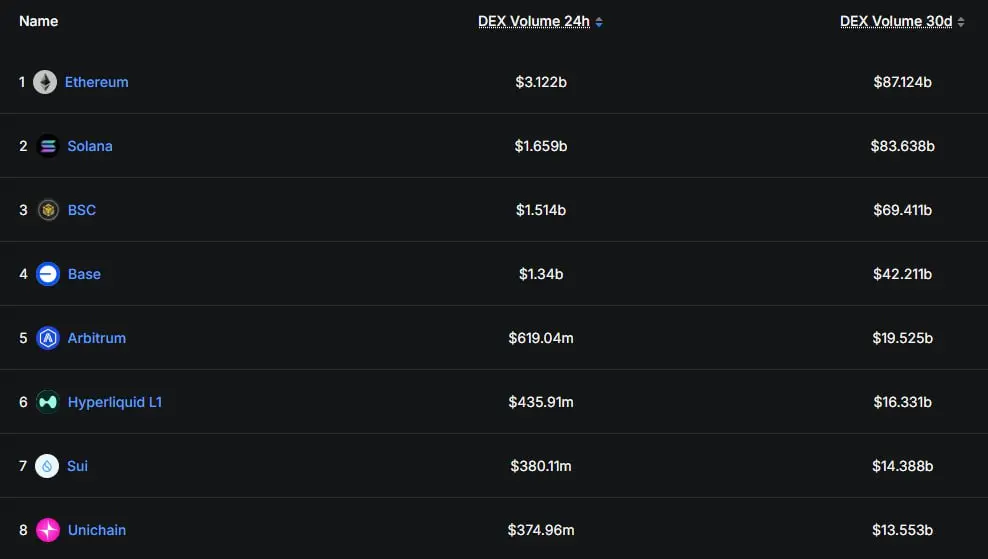Click the Solana chain logo icon
The image size is (988, 559).
tap(48, 146)
